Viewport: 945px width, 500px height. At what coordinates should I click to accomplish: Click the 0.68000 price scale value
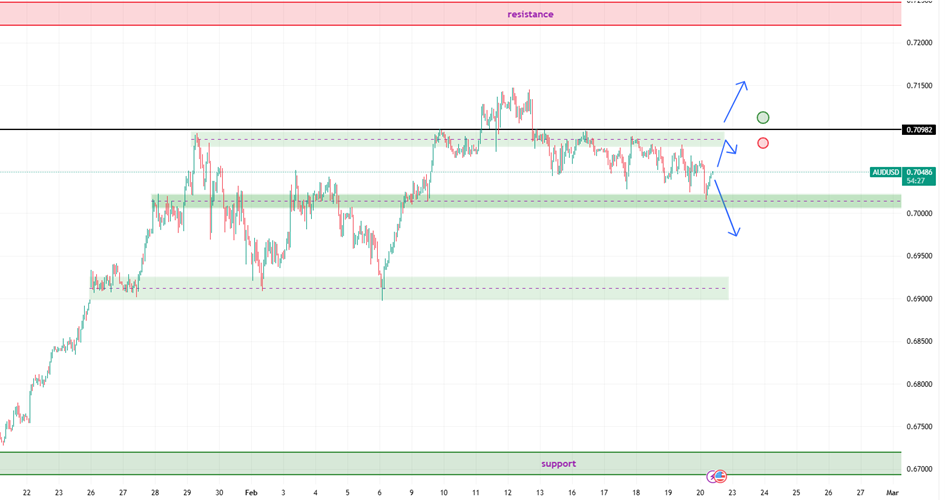tap(919, 384)
